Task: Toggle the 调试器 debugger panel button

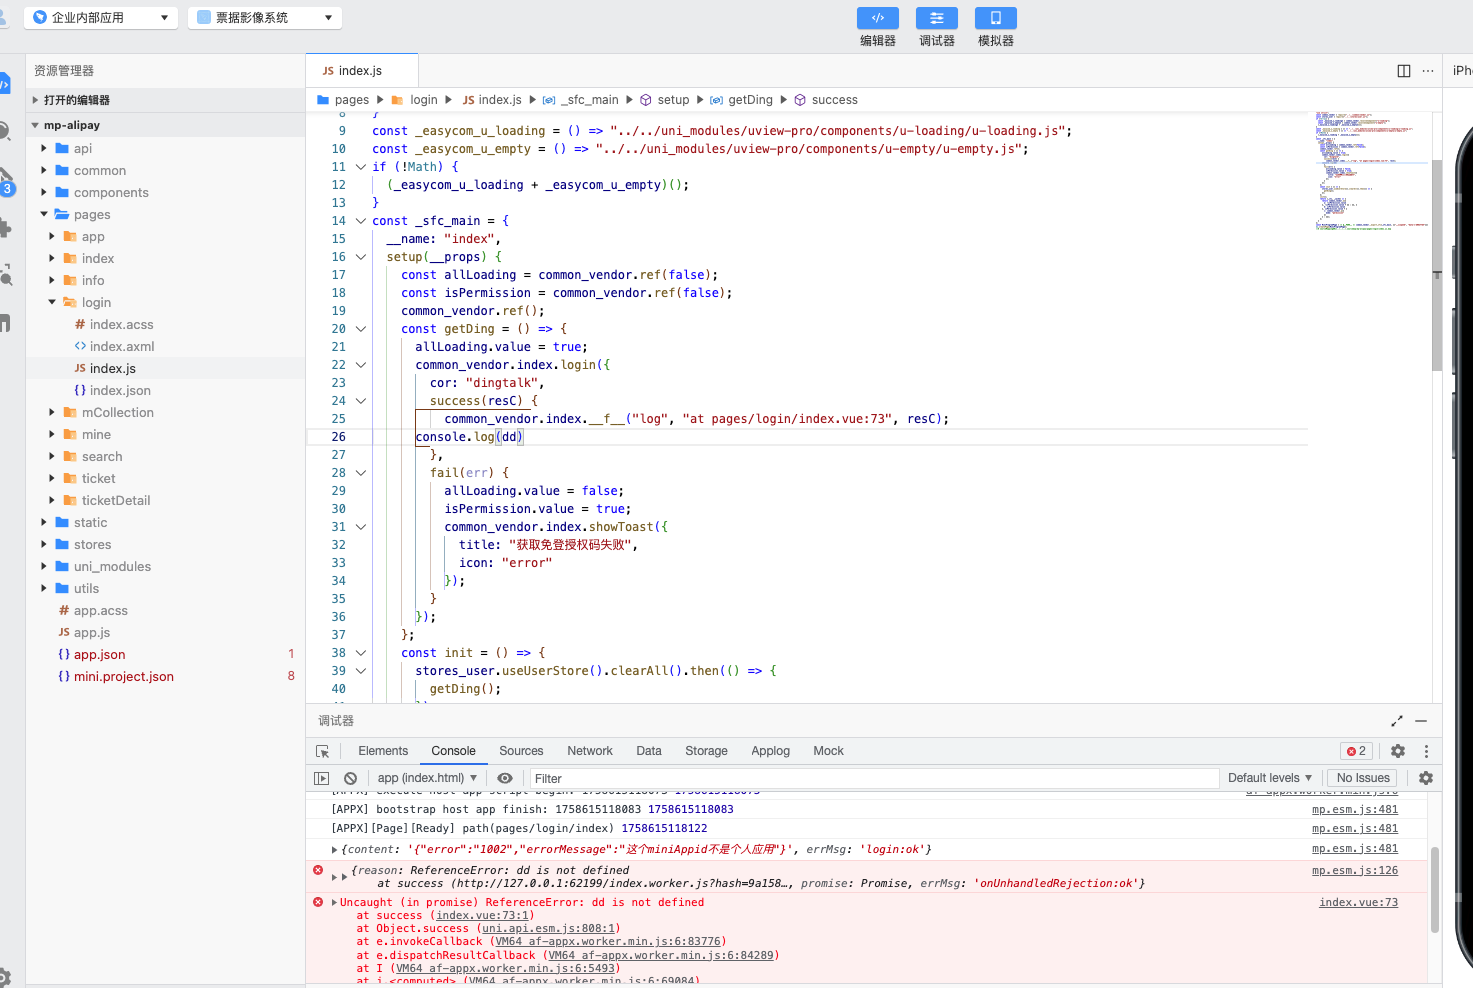Action: [x=936, y=19]
